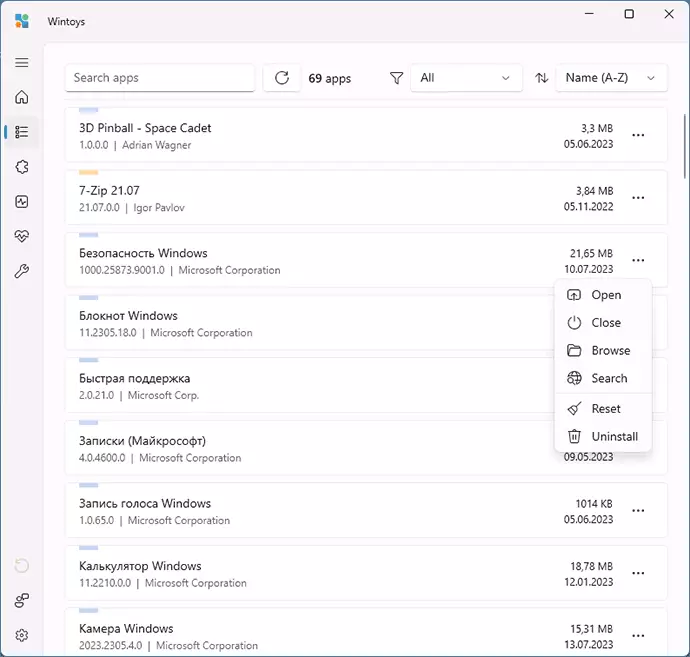Click the vertical scrollbar thumb

coord(685,146)
